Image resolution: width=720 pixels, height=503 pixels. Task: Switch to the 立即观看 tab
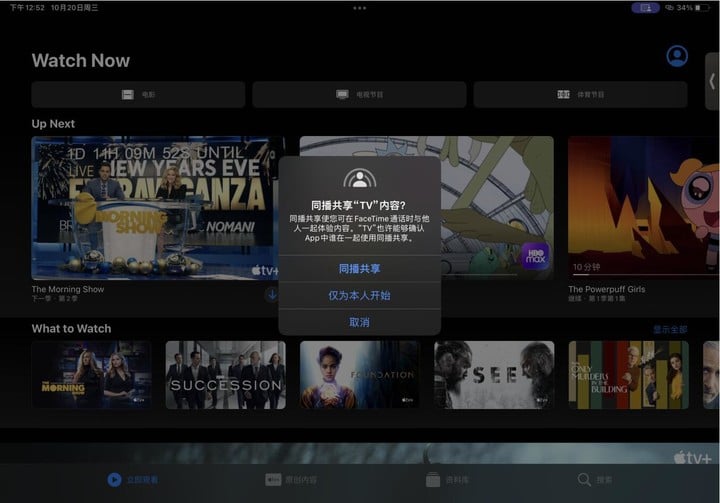click(133, 480)
